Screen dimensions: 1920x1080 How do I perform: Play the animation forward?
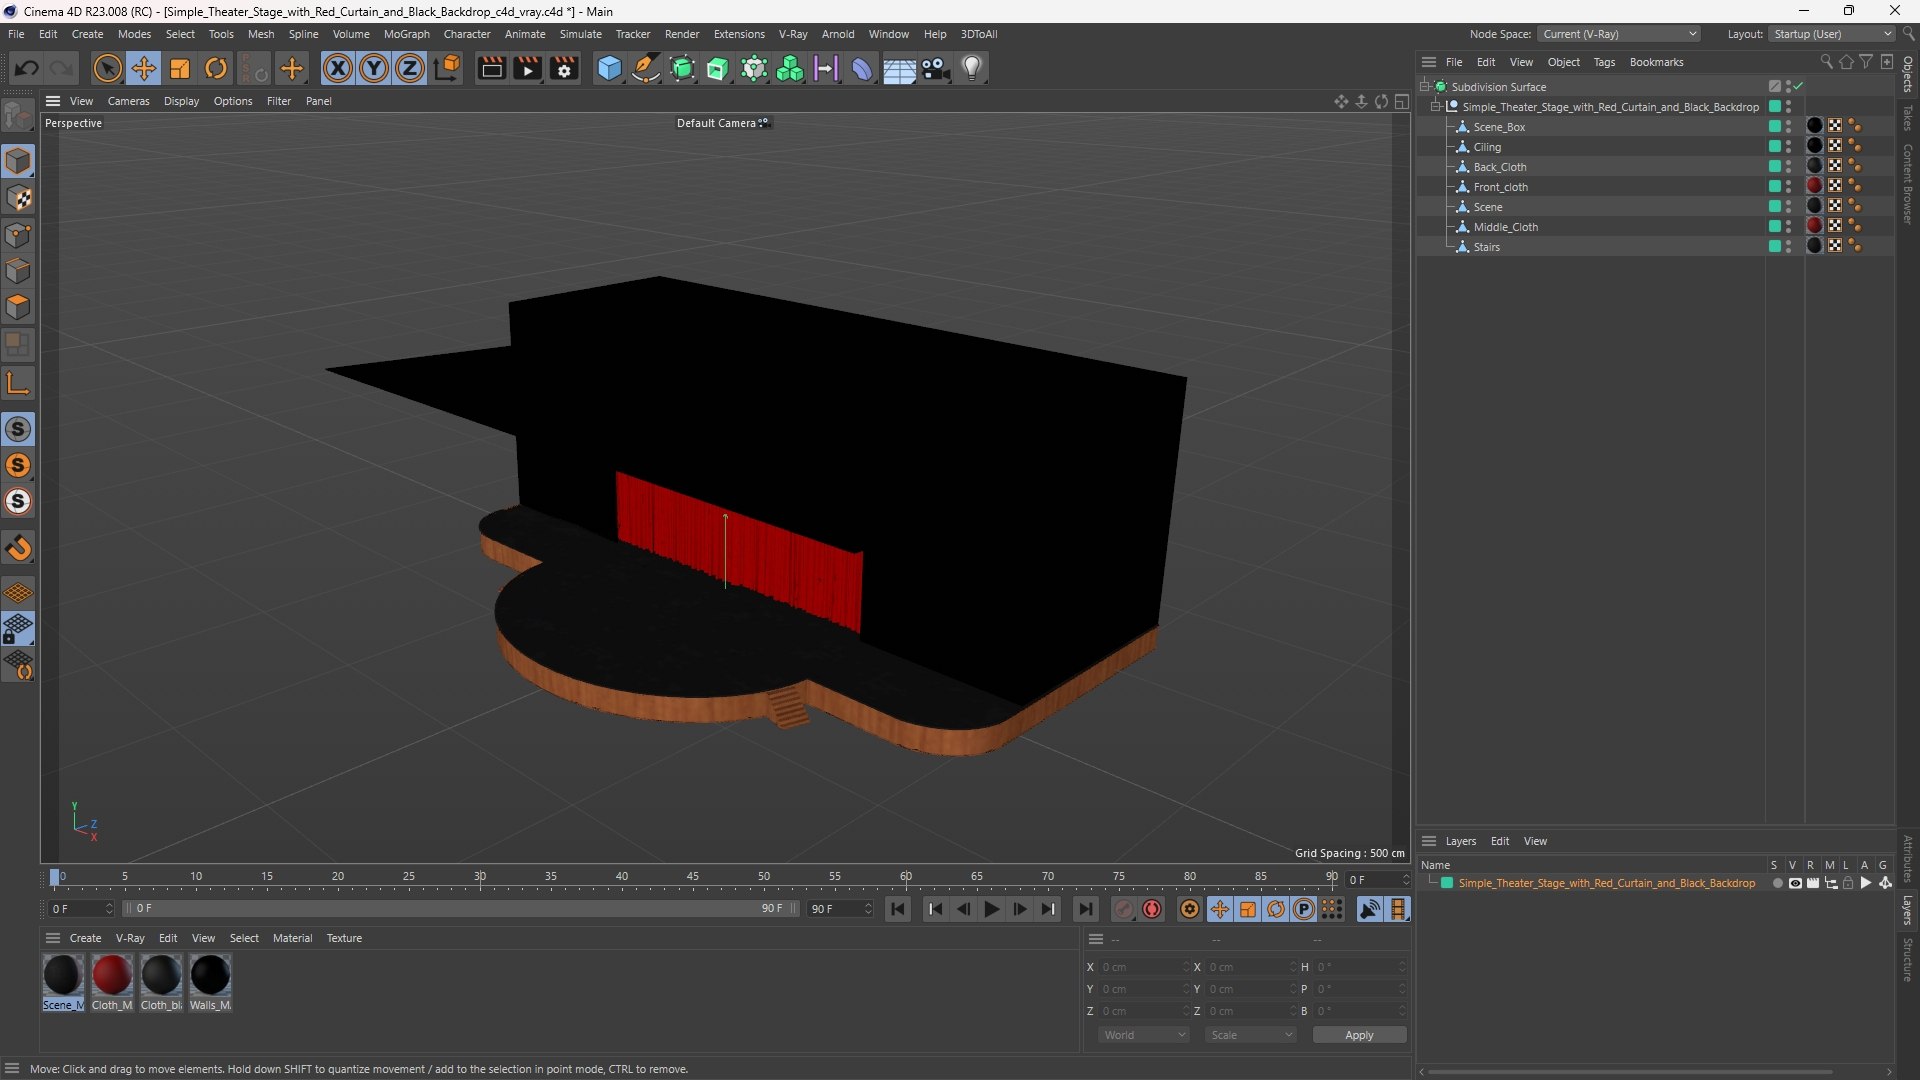click(991, 909)
